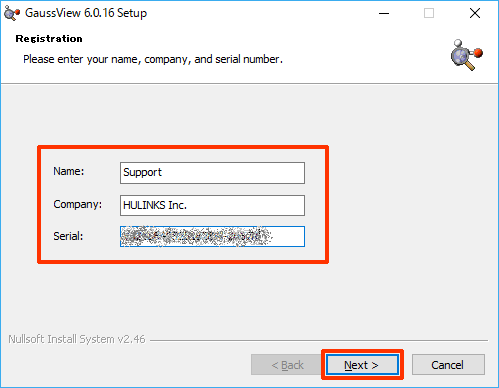Click the grayed-out Back button

287,365
